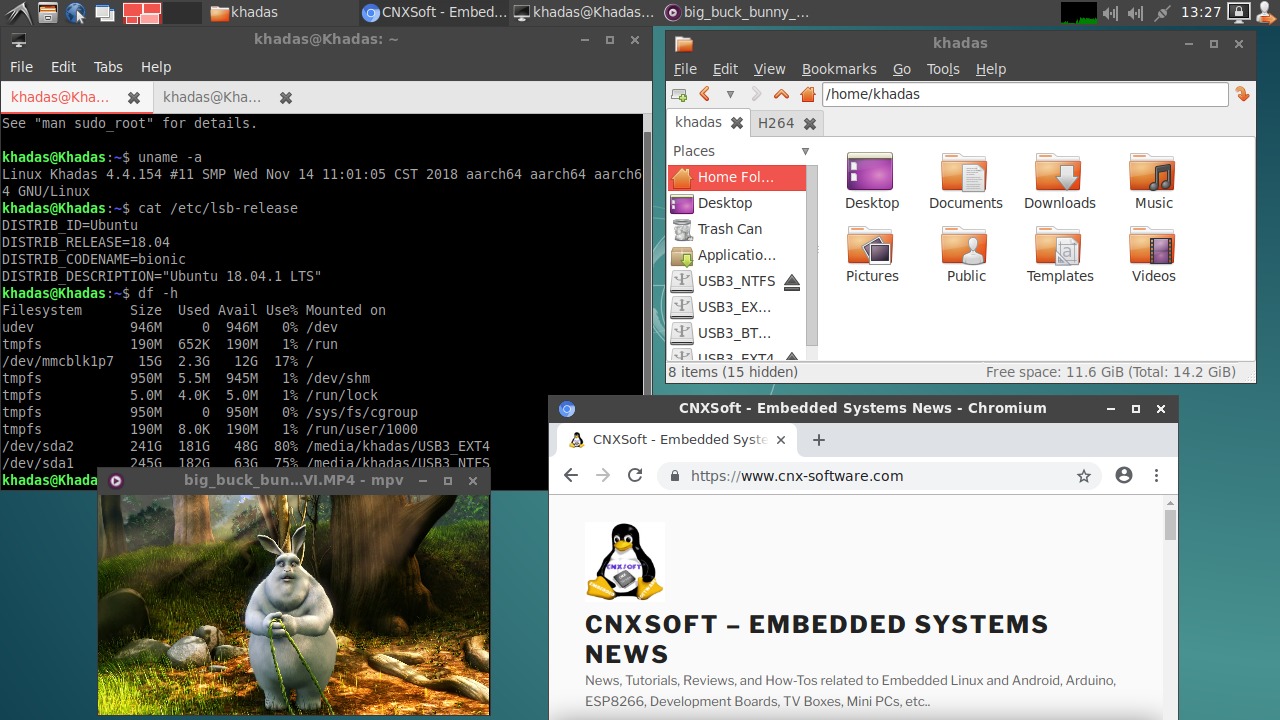Switch to the second empty workspace in pager

pos(182,13)
